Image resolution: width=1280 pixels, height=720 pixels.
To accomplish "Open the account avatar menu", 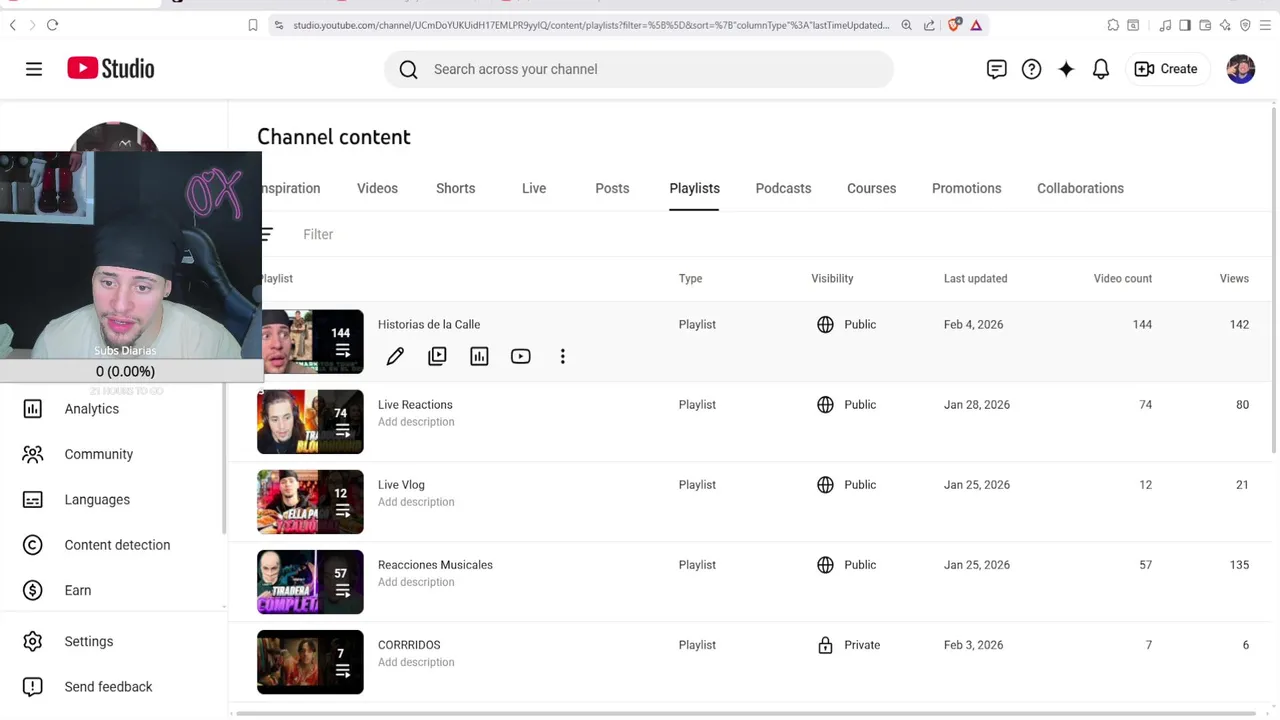I will 1240,69.
